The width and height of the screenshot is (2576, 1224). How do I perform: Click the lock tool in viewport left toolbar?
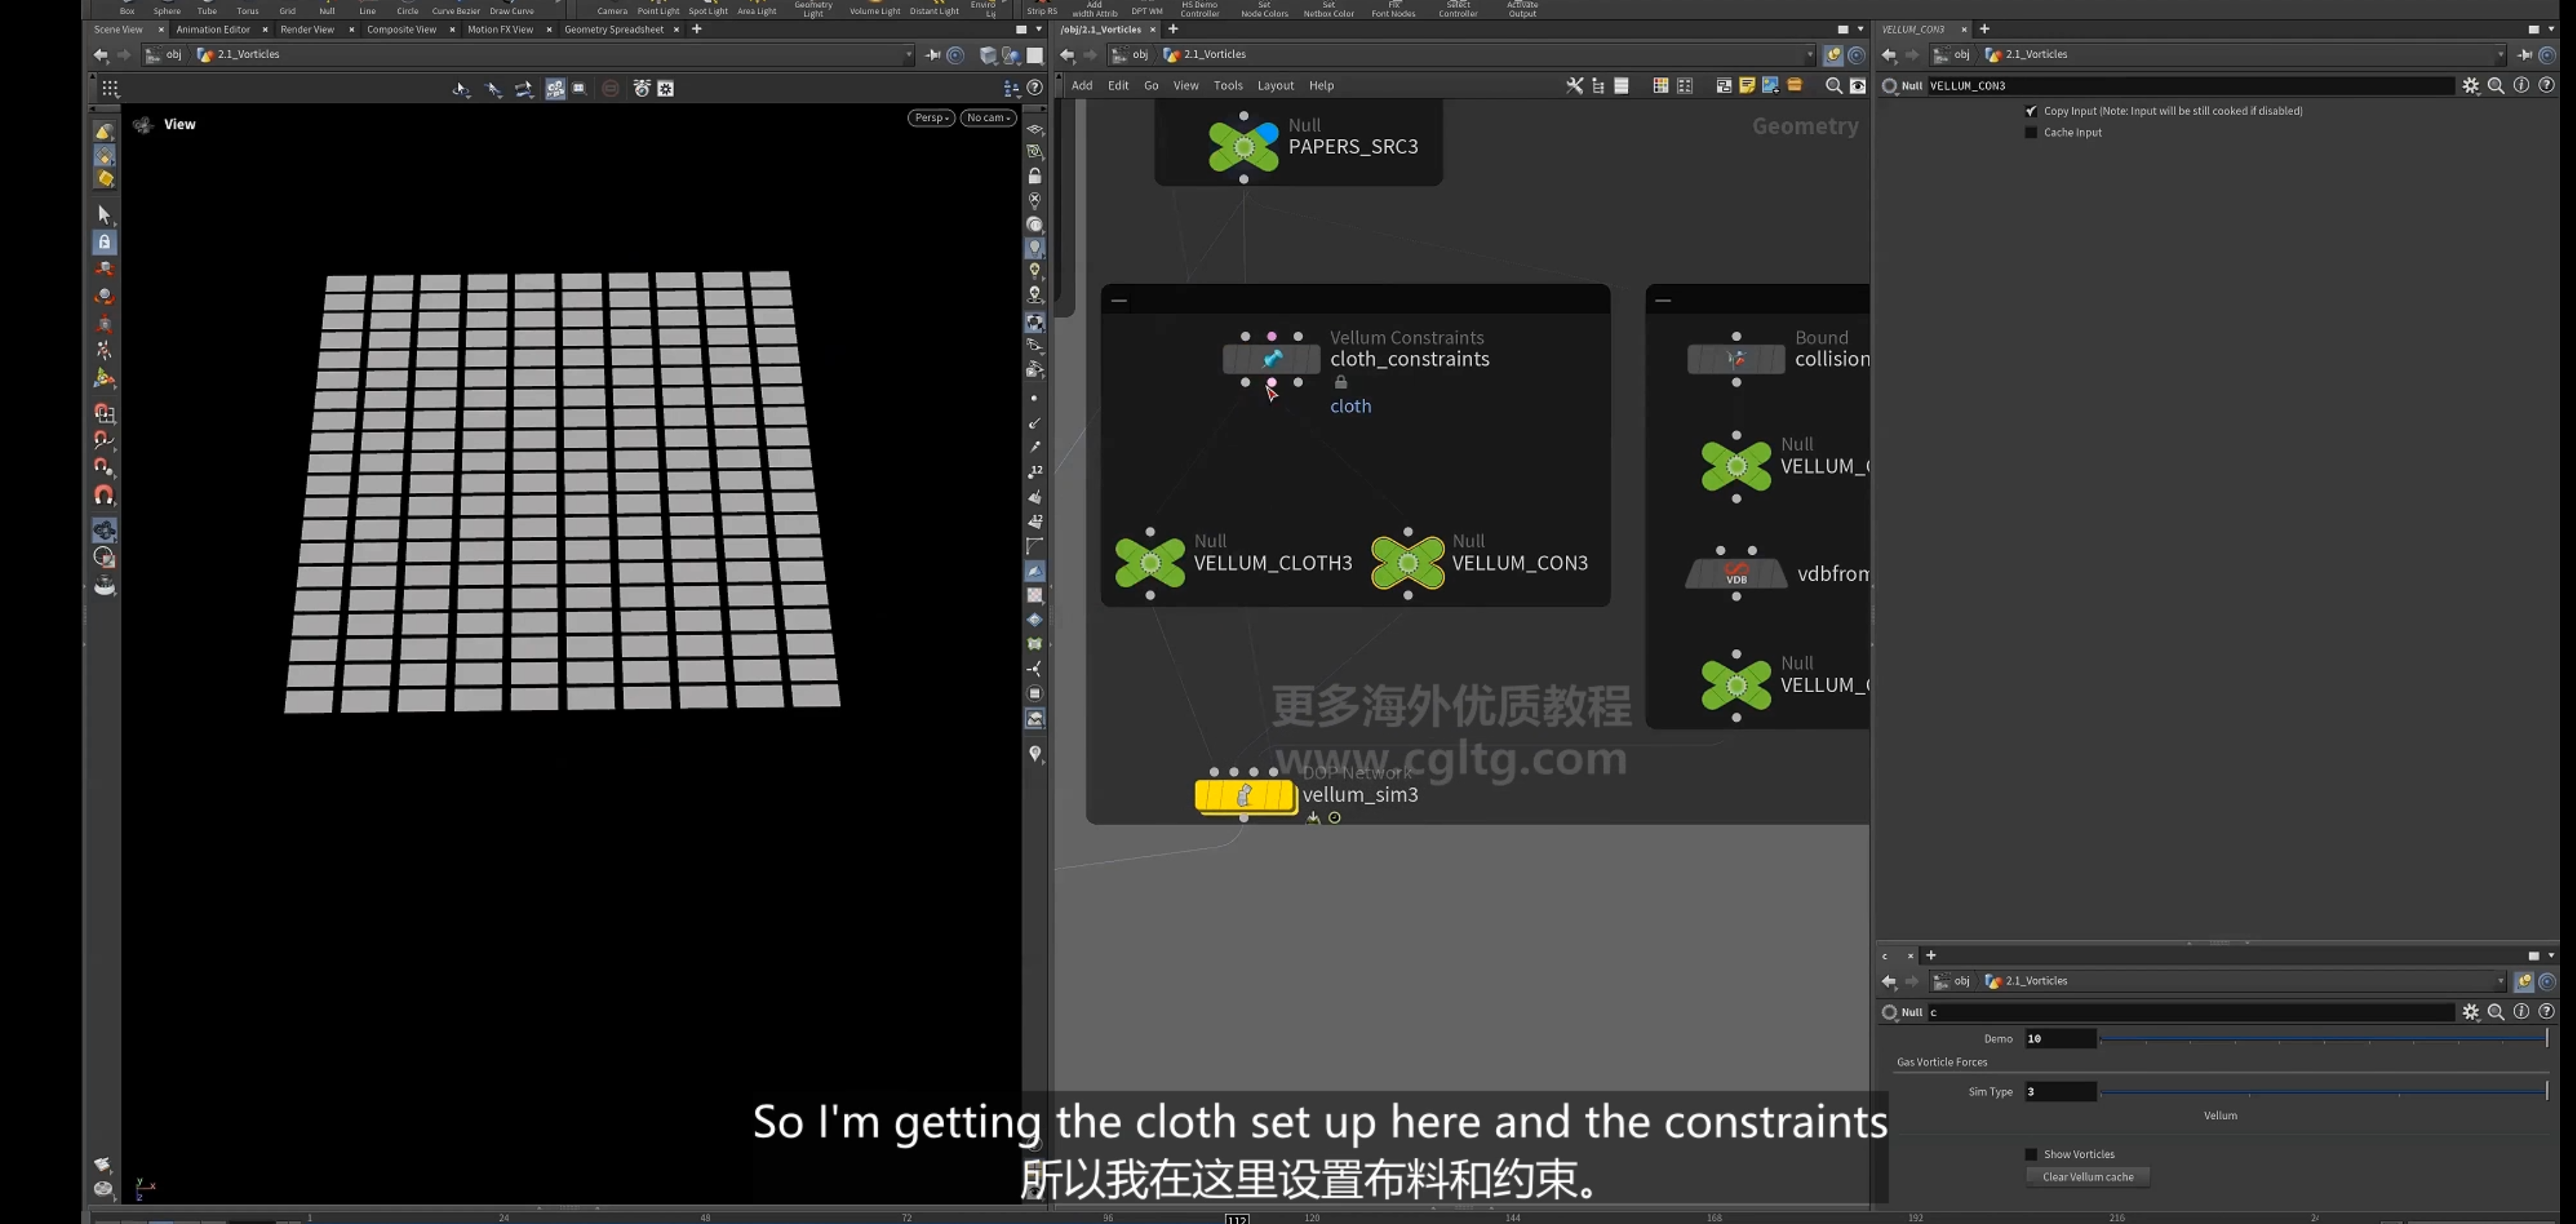[104, 242]
